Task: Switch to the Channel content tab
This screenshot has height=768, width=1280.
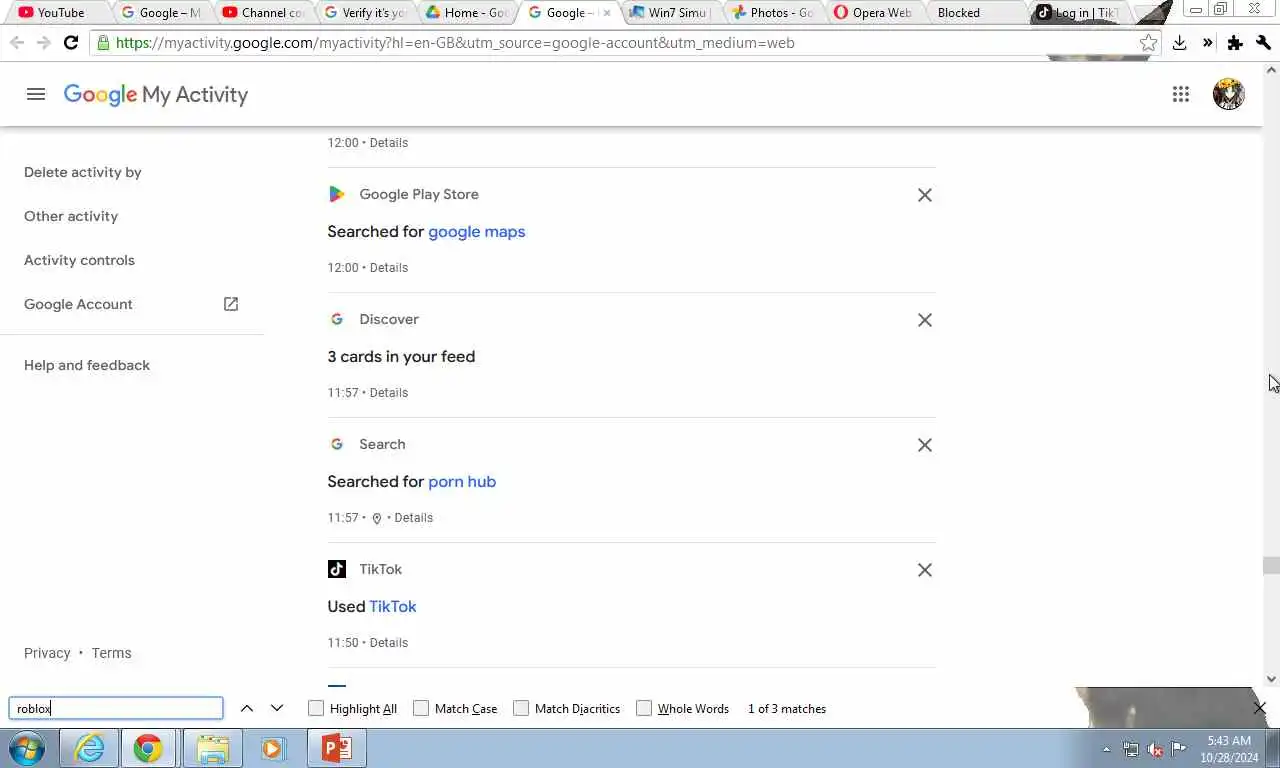Action: point(264,13)
